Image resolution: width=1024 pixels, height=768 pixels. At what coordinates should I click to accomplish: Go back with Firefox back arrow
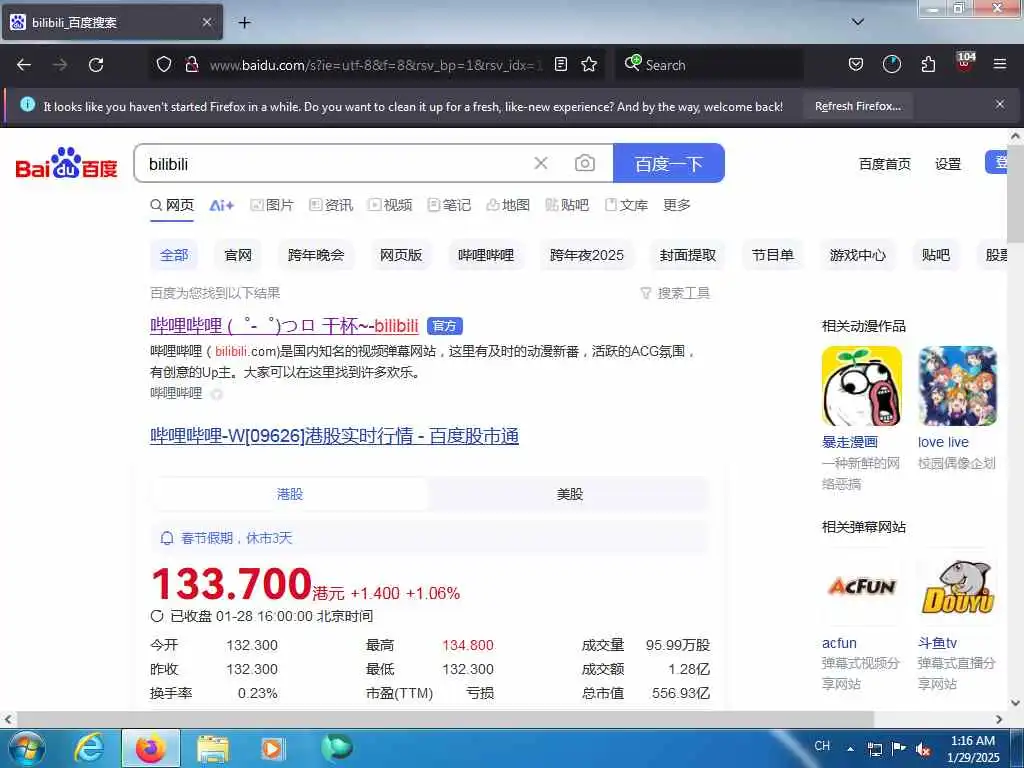coord(24,65)
